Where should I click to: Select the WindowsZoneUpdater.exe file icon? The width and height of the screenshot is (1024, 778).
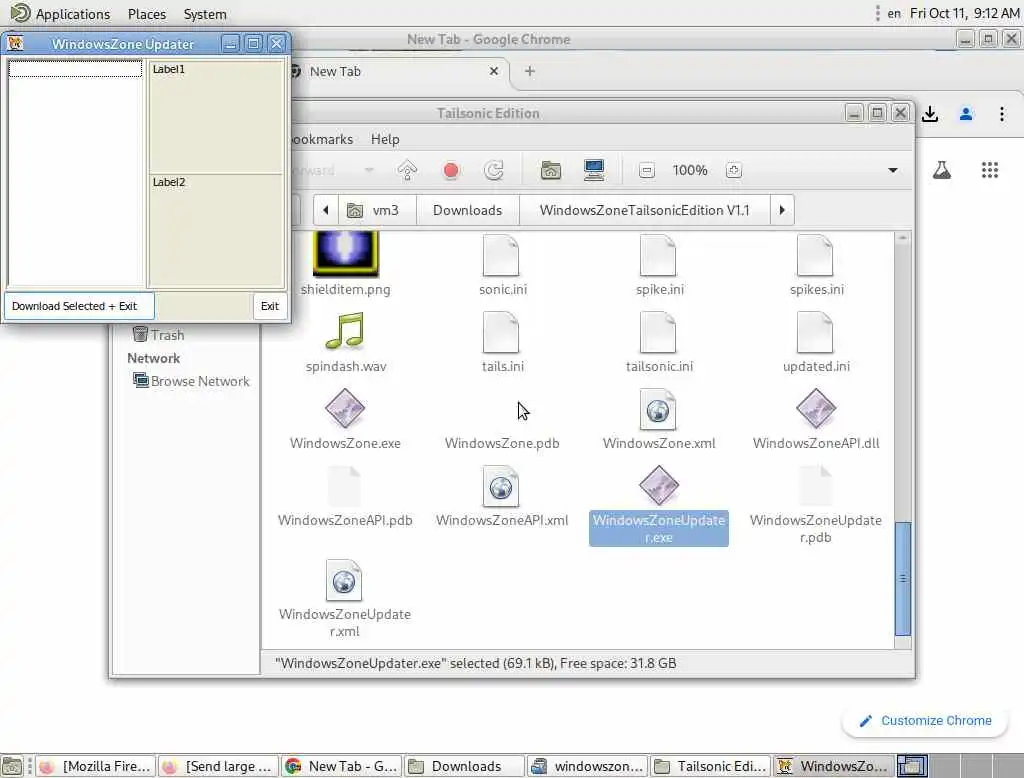658,486
